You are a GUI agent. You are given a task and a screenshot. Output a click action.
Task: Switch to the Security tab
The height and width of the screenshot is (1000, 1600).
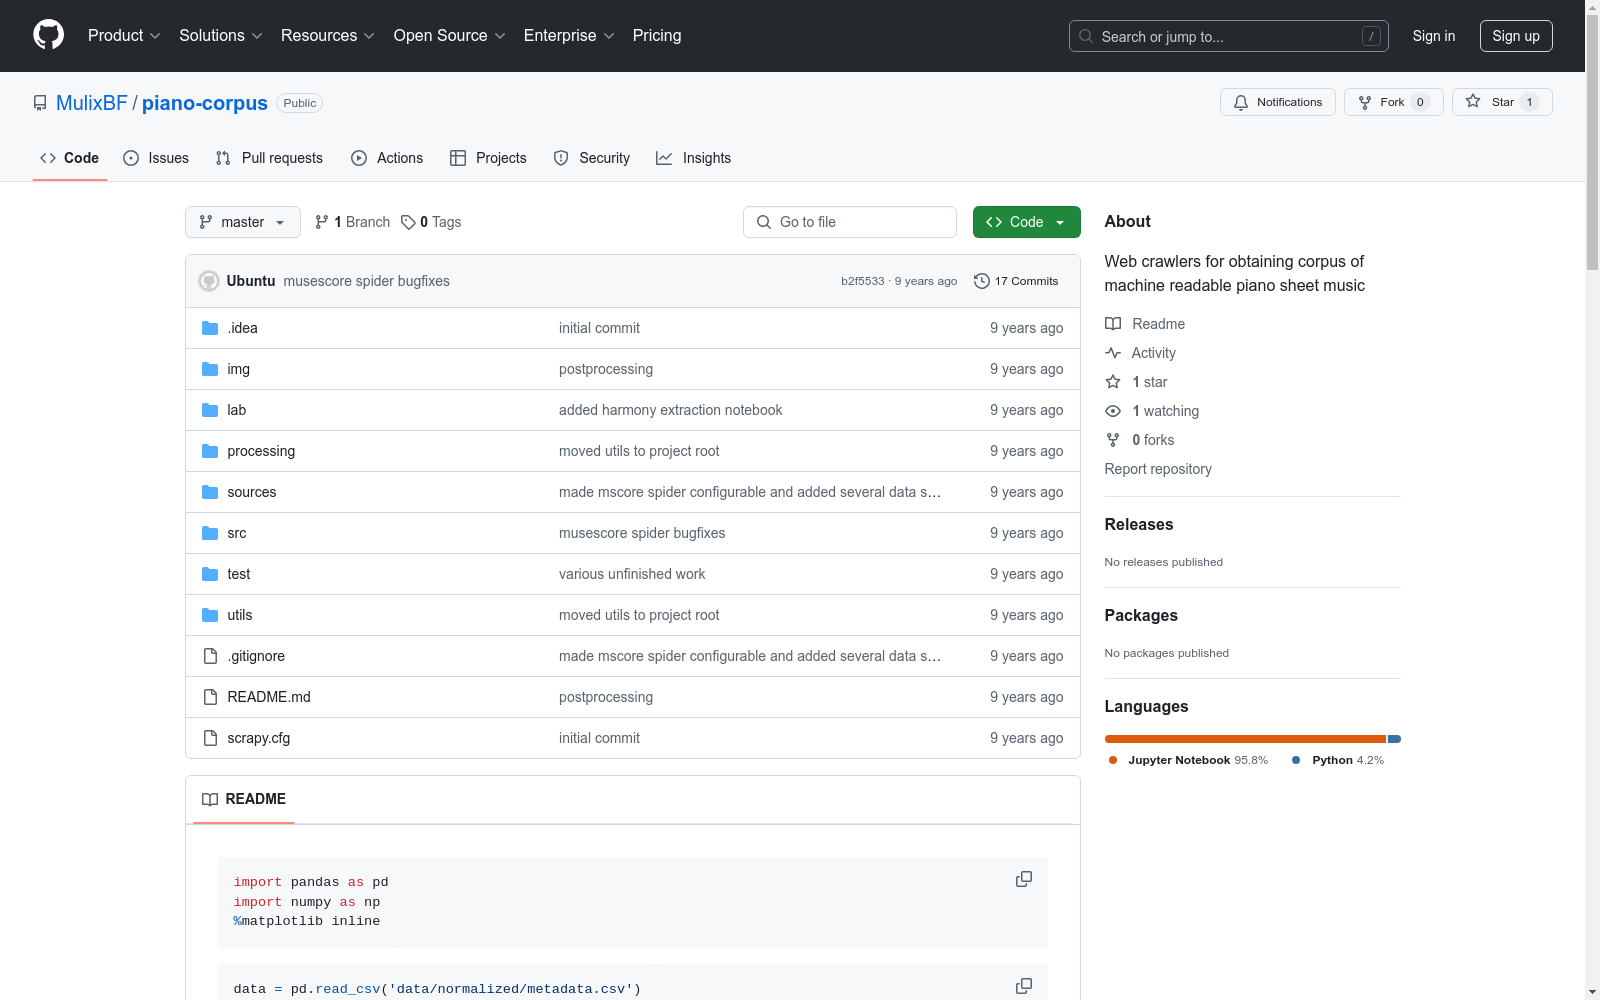(x=592, y=158)
